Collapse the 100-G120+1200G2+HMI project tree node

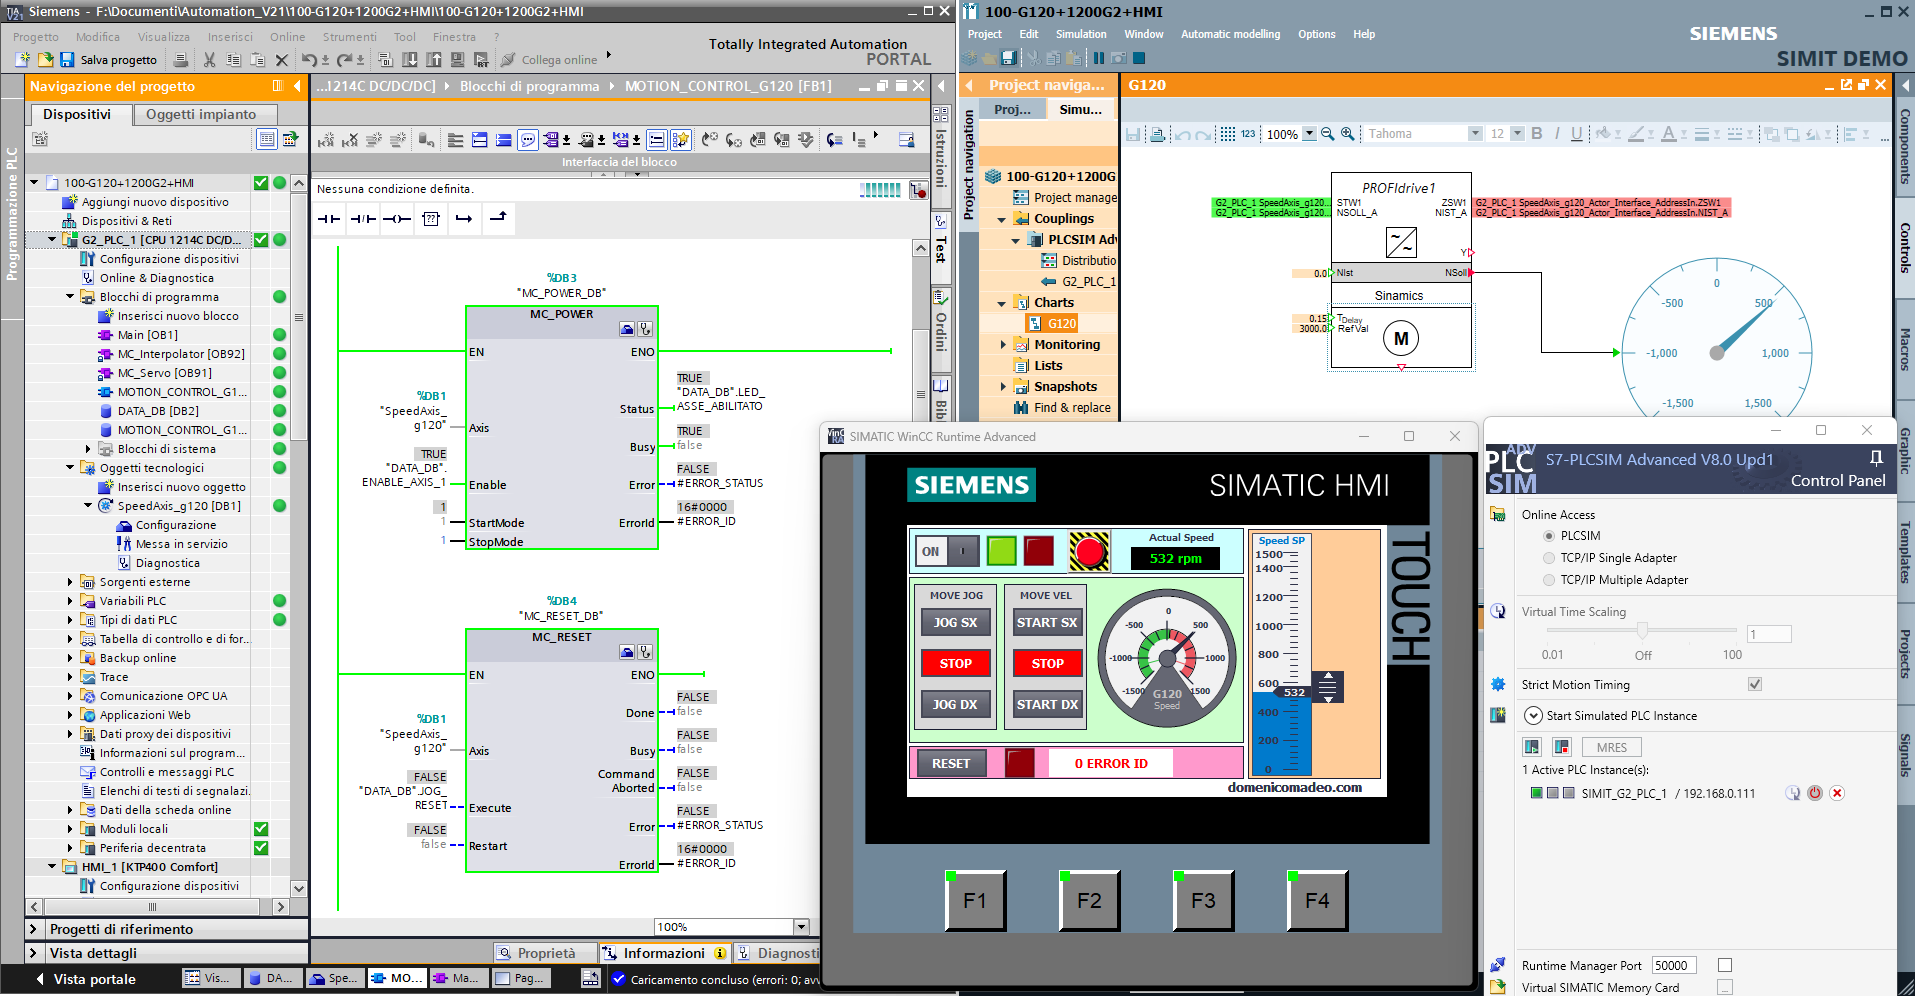[35, 183]
